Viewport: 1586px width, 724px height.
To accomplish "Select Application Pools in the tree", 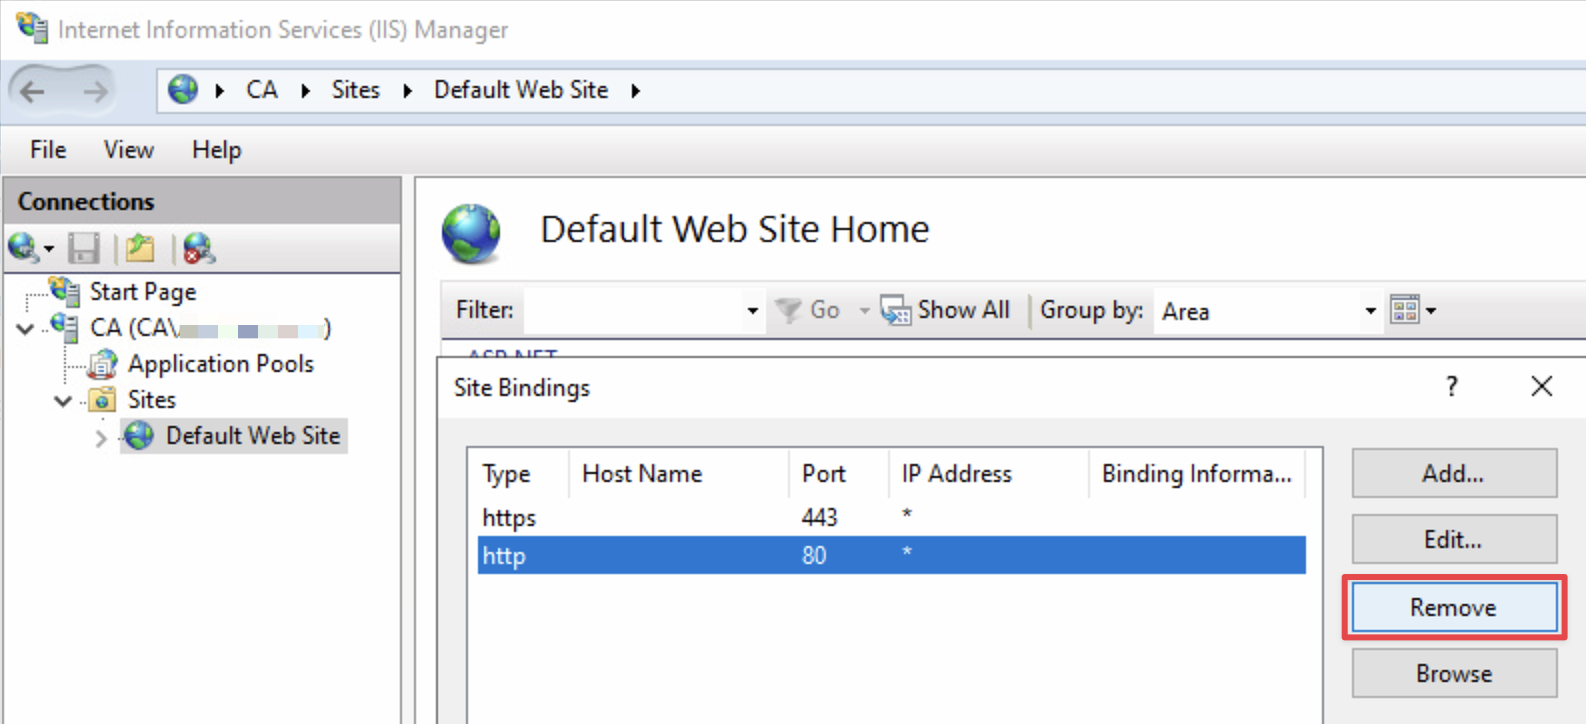I will (220, 364).
